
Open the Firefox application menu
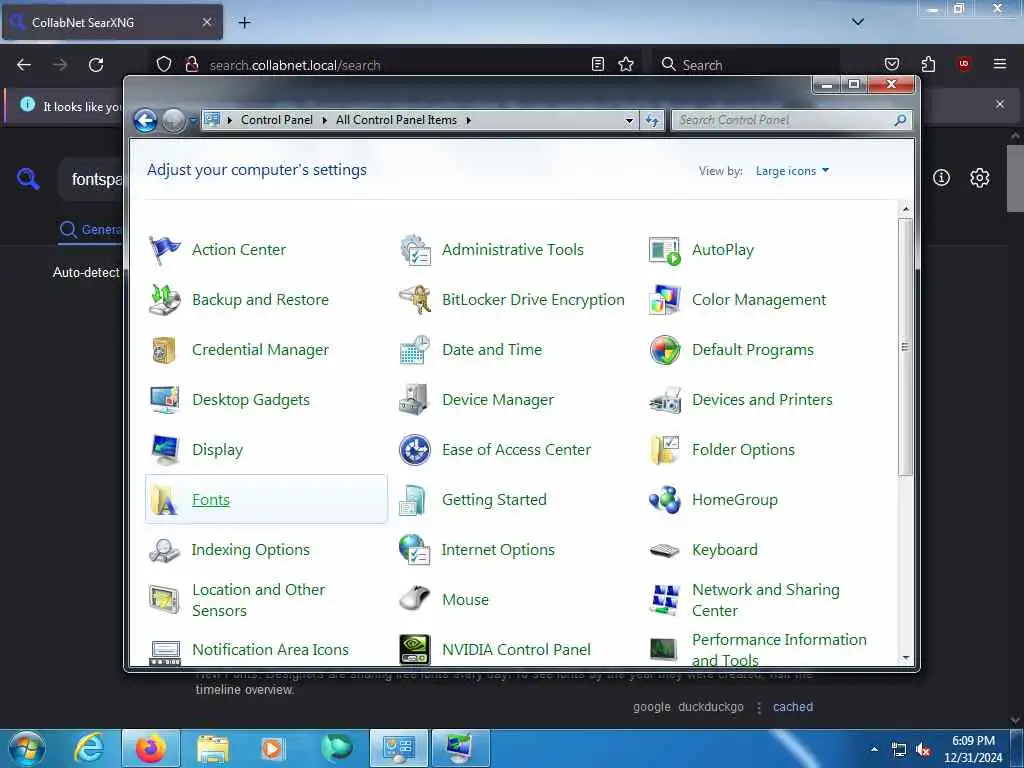[999, 64]
